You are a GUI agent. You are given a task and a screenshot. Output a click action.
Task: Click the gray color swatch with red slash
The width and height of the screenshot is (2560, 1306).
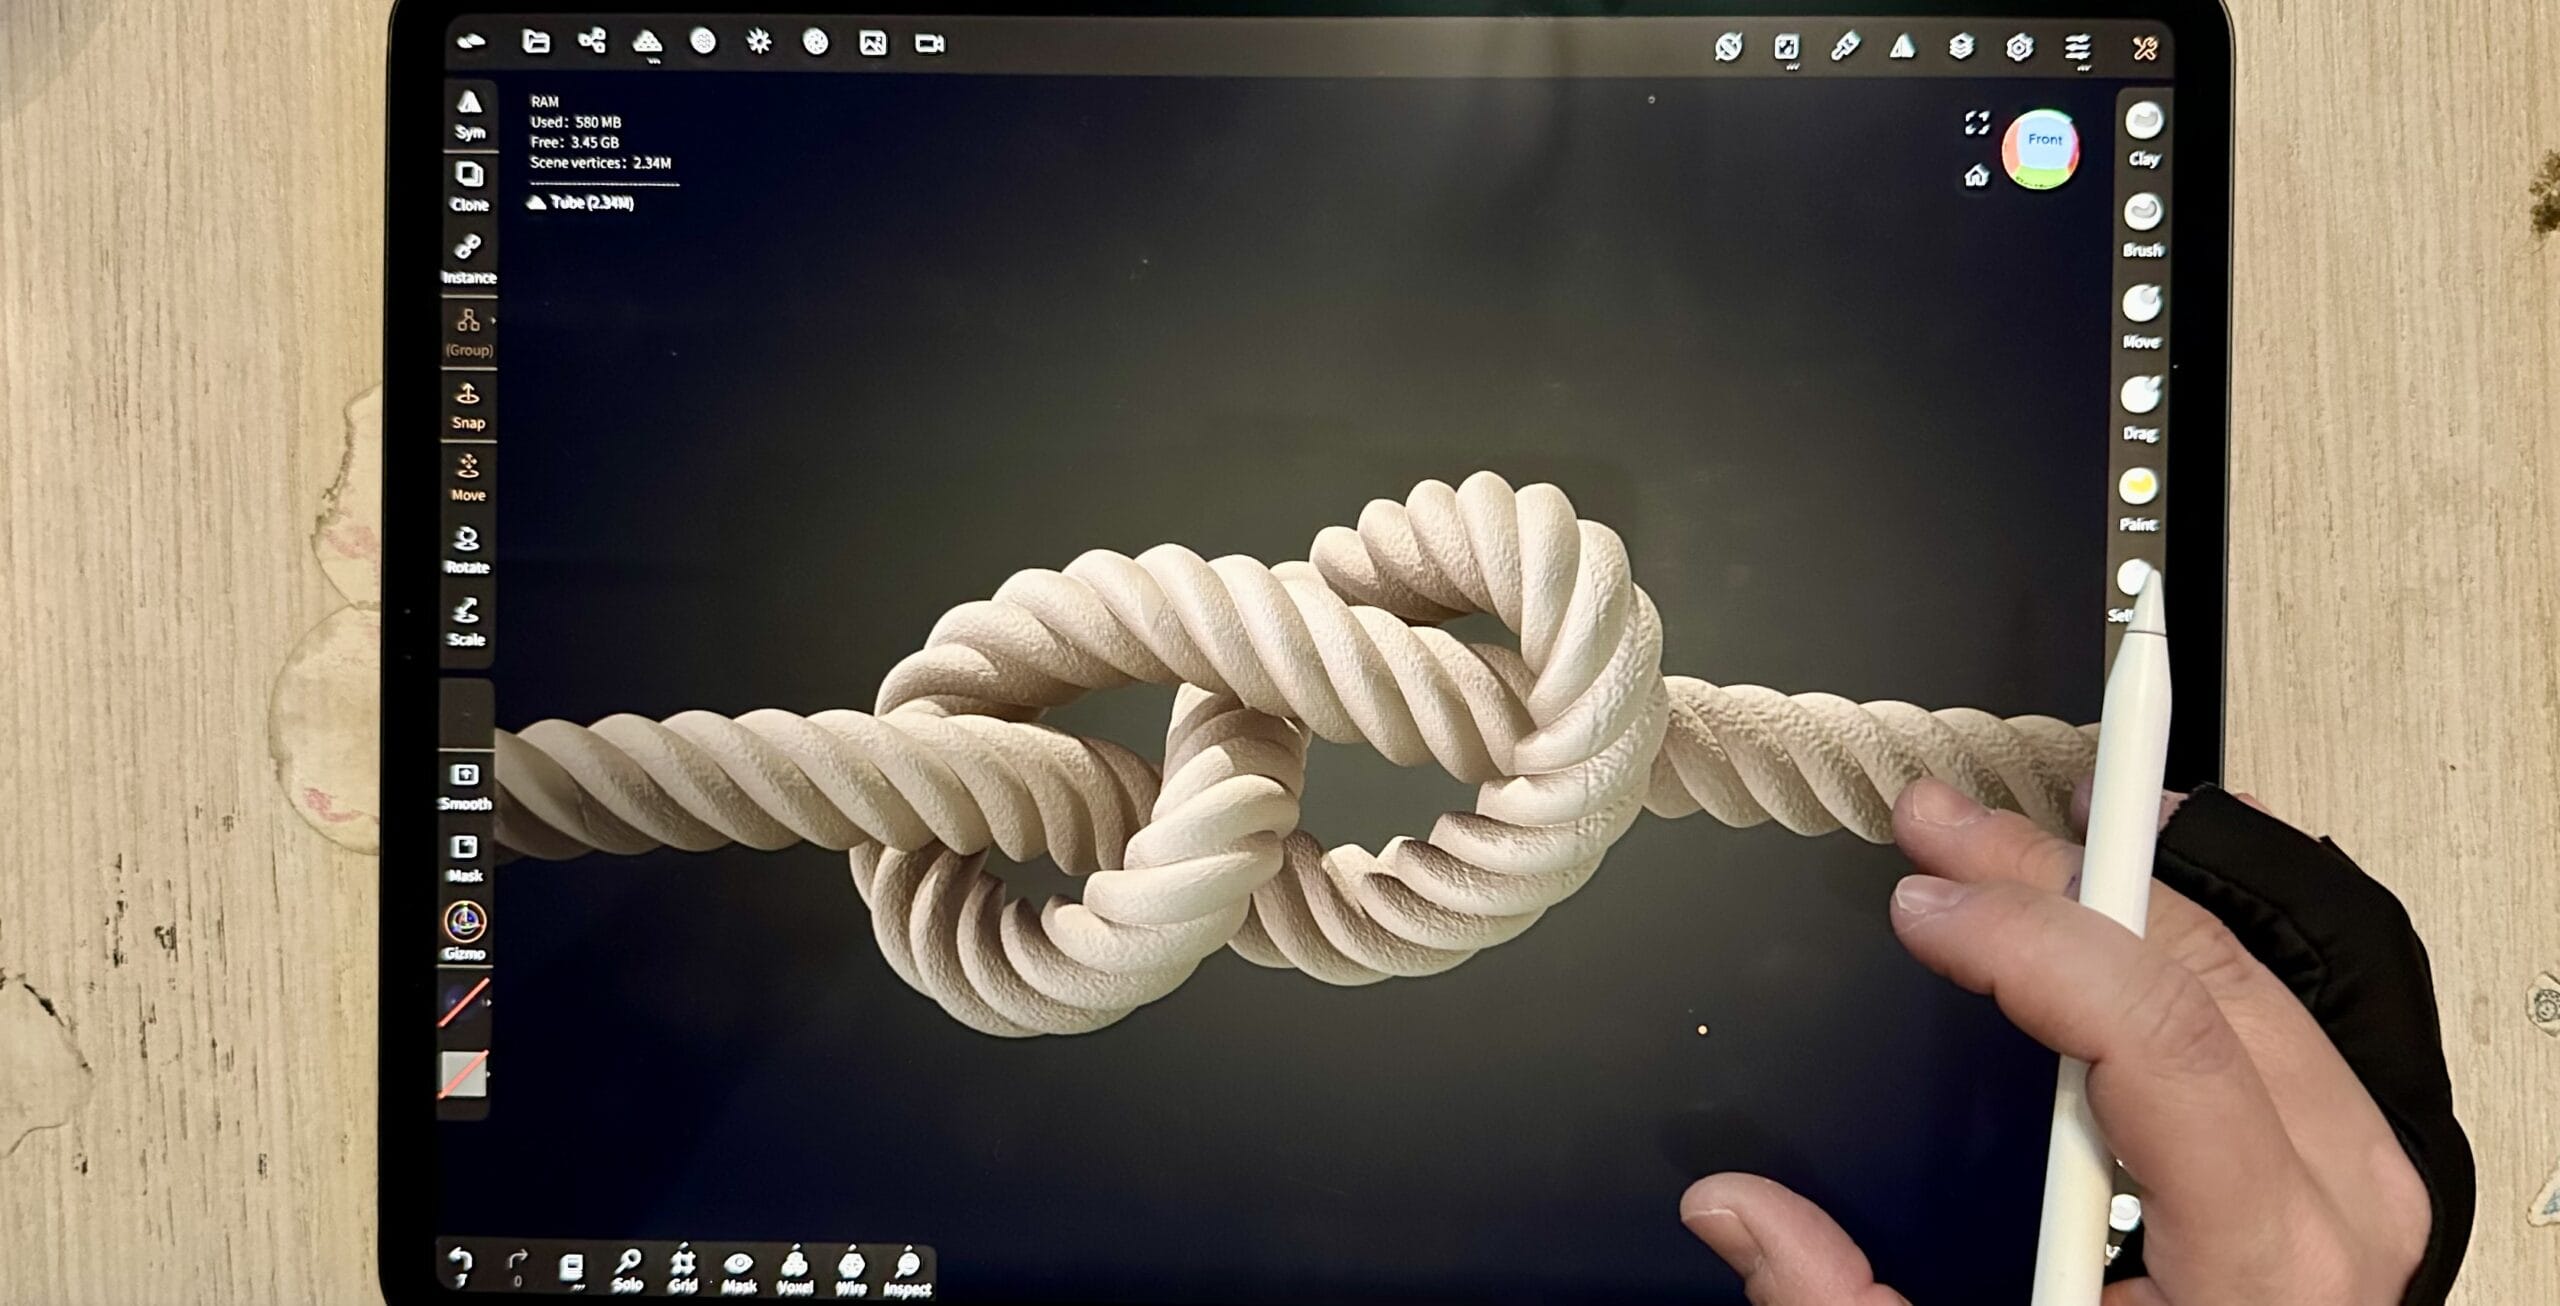463,1075
